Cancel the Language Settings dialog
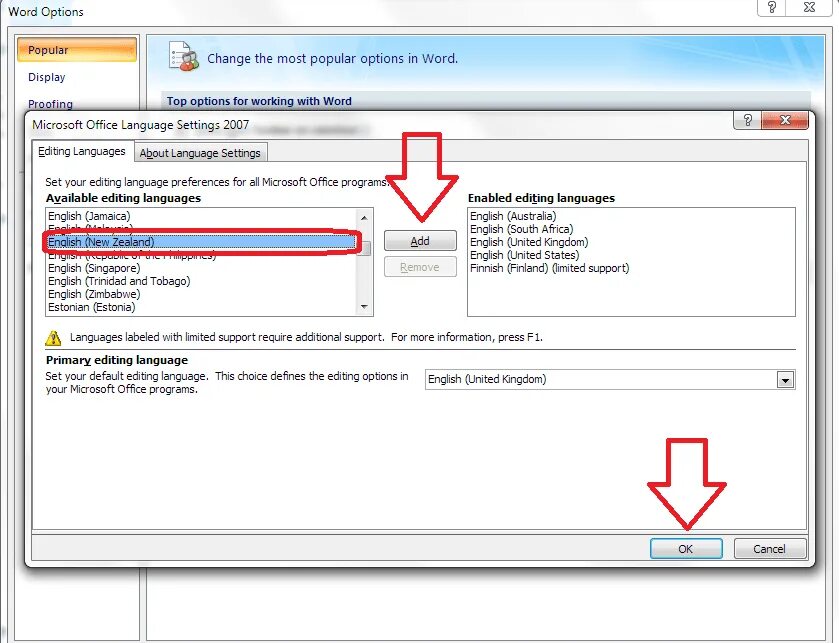This screenshot has height=643, width=839. pyautogui.click(x=769, y=549)
